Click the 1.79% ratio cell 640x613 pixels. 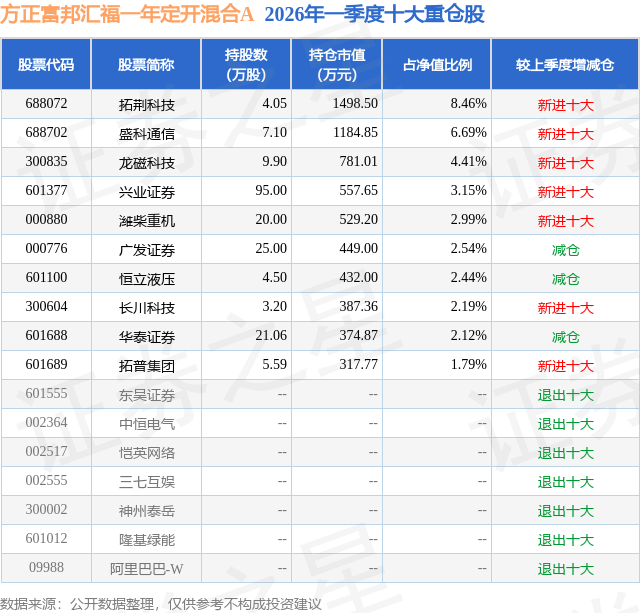tap(469, 364)
